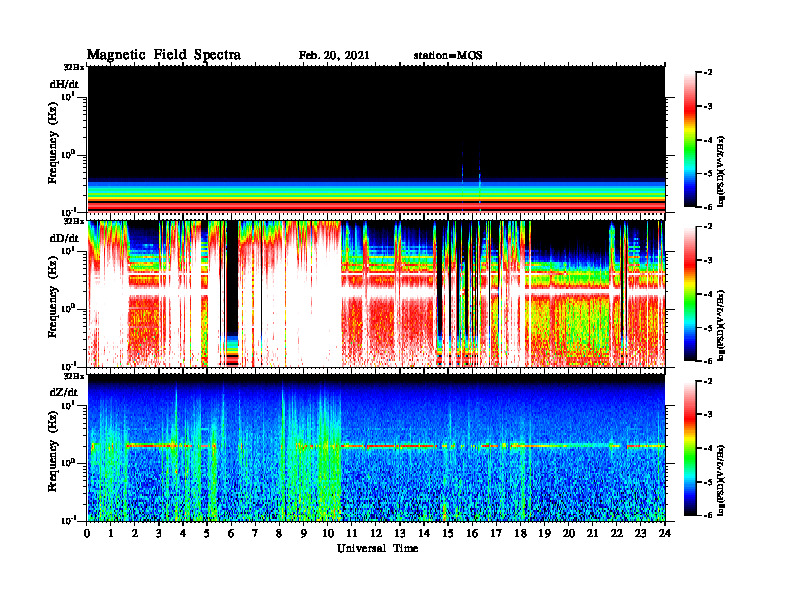Screen dimensions: 792x612
Task: Click hour tick label "14" on time axis
Action: 424,534
